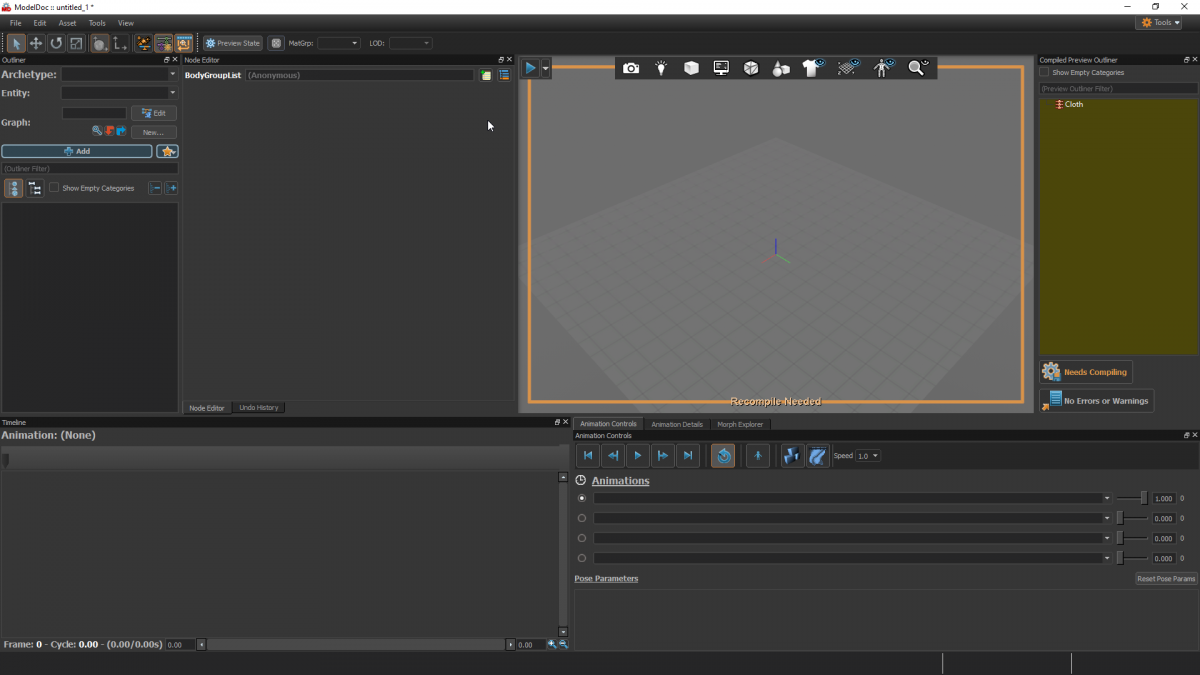This screenshot has height=675, width=1200.
Task: Change playback speed using the Speed dropdown
Action: (x=866, y=455)
